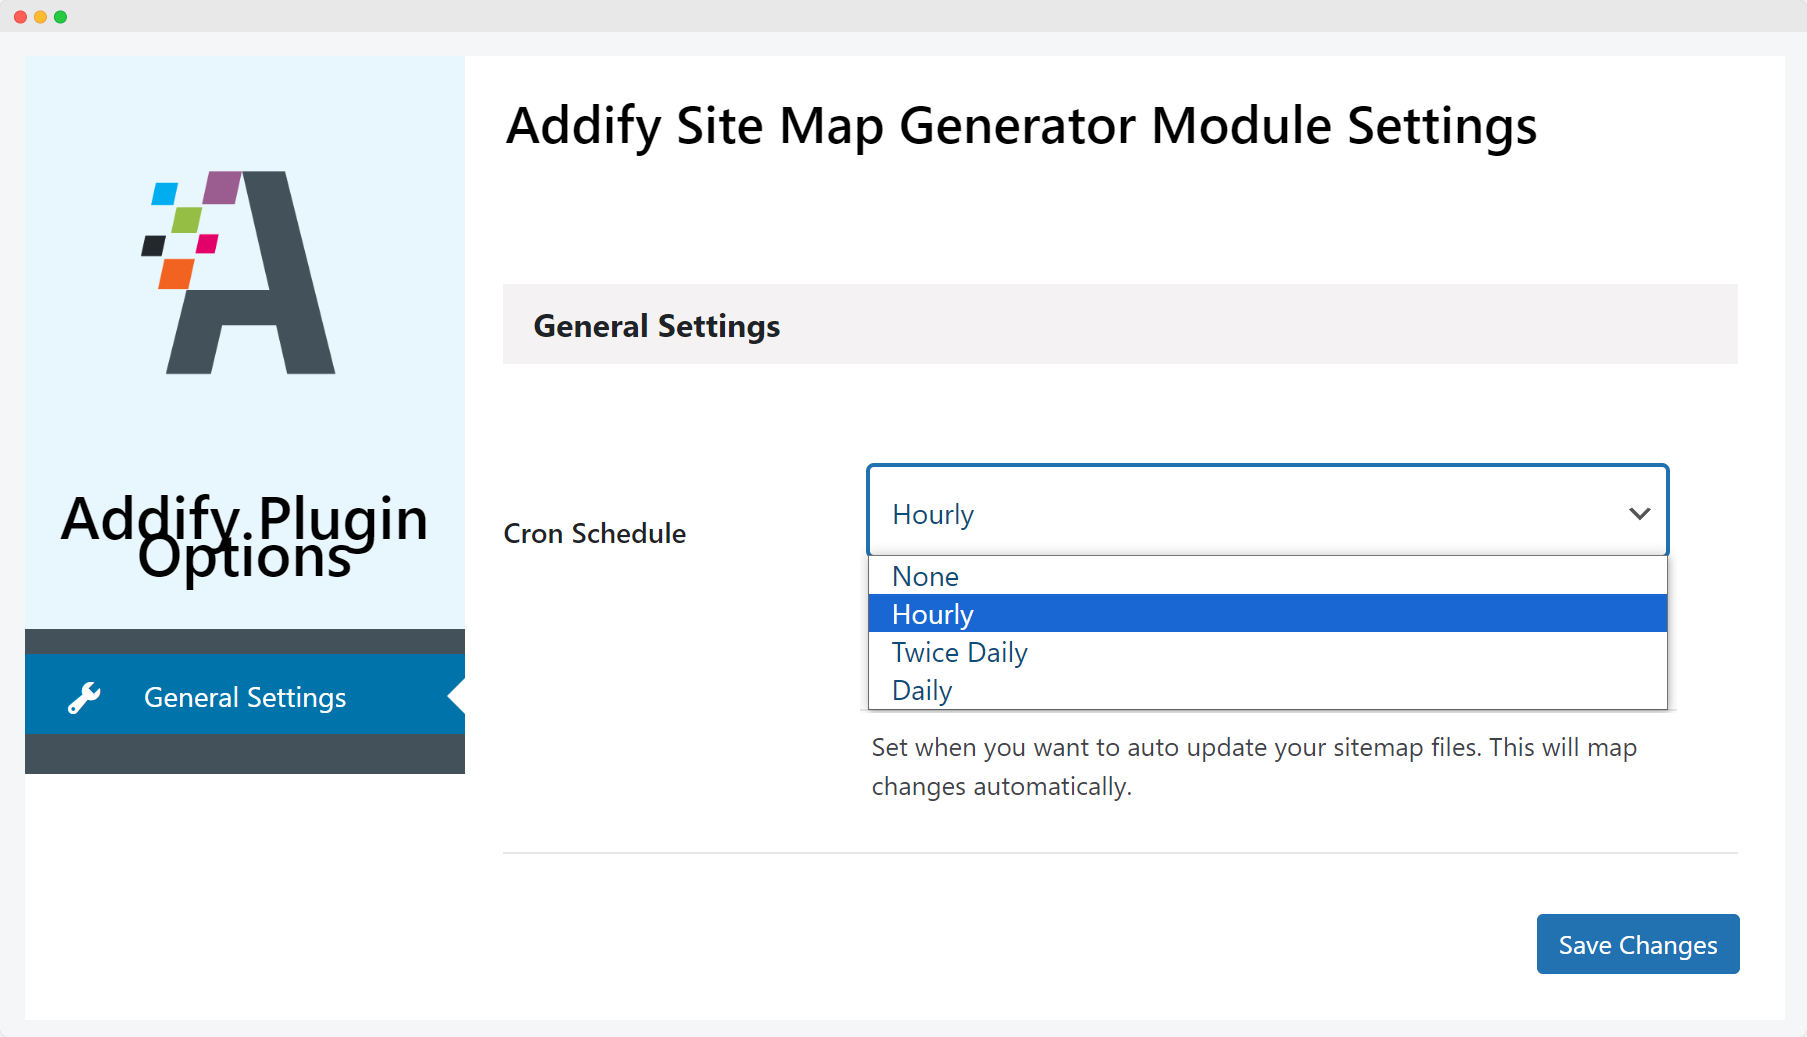Screen dimensions: 1807x1037
Task: Click the red window close dot
Action: pos(20,17)
